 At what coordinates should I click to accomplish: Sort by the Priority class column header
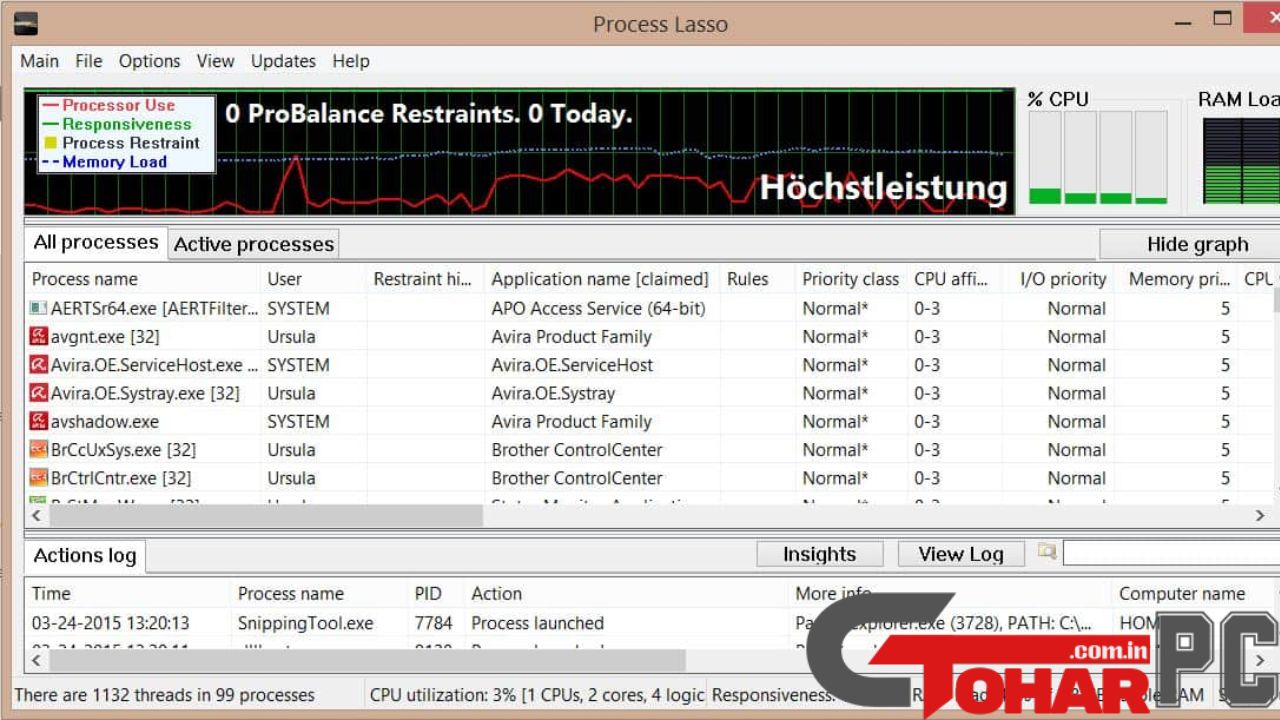click(851, 279)
